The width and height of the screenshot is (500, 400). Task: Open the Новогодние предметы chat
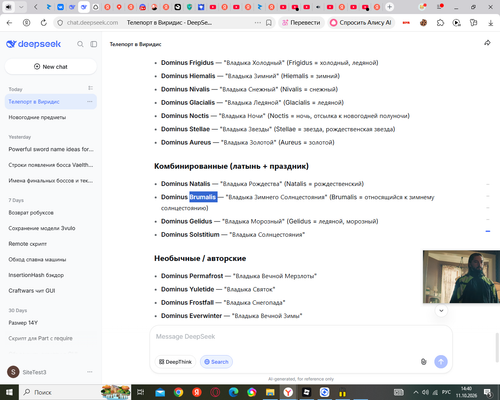click(x=51, y=117)
